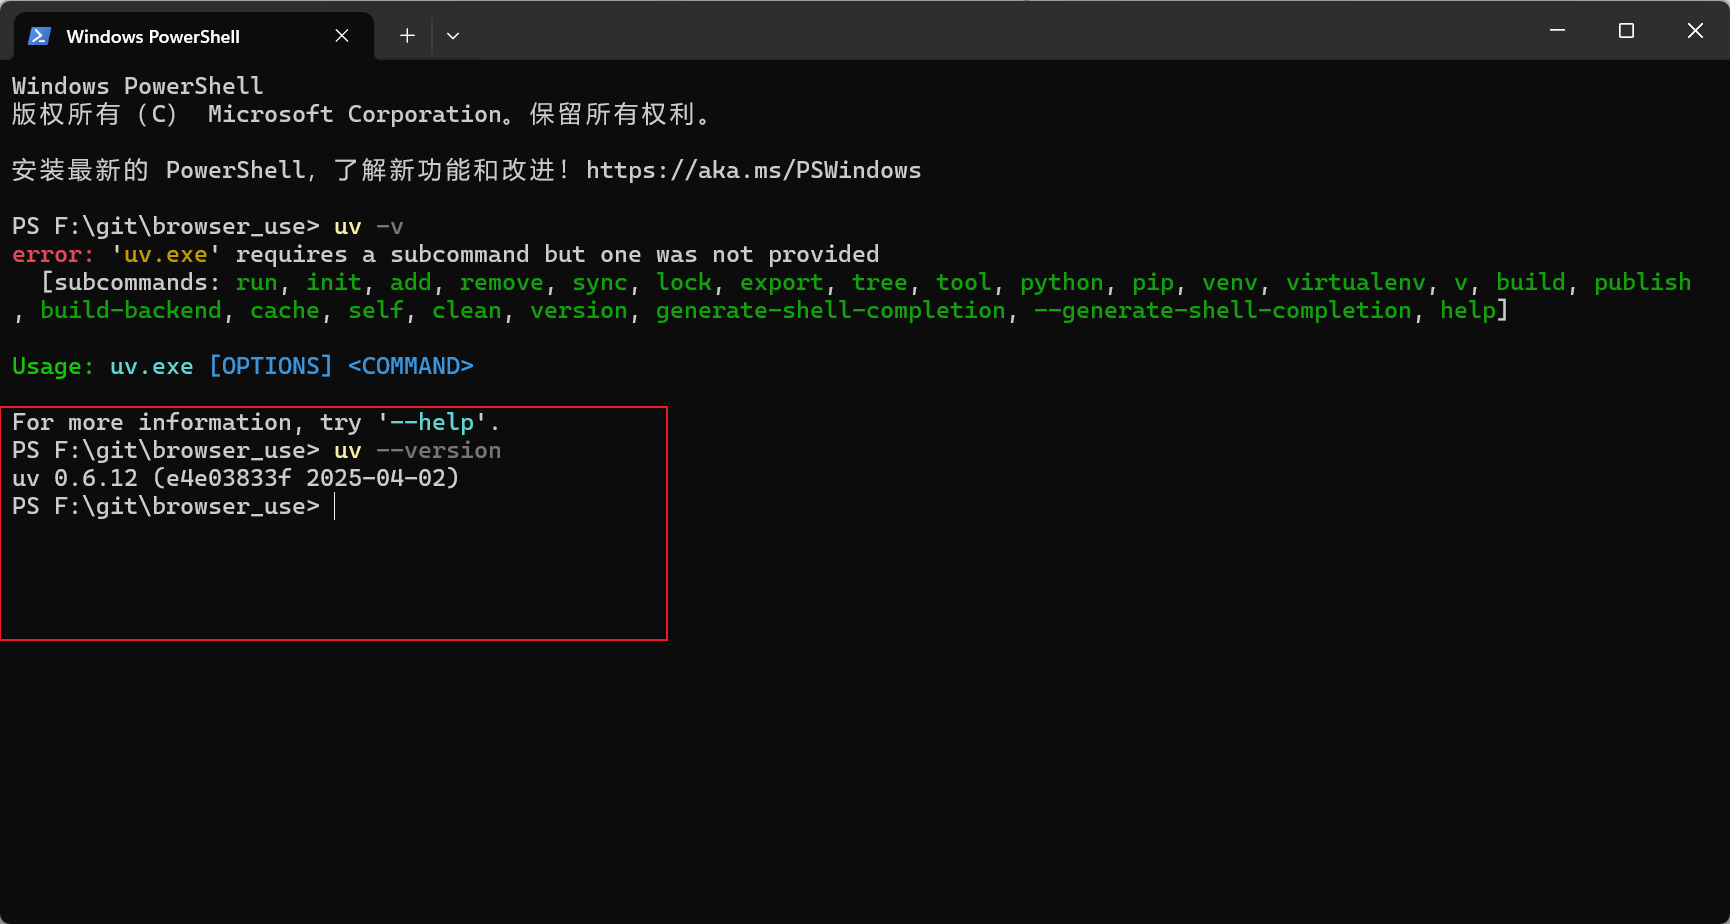Click the PowerShell icon in the tab
The width and height of the screenshot is (1730, 924).
[39, 36]
